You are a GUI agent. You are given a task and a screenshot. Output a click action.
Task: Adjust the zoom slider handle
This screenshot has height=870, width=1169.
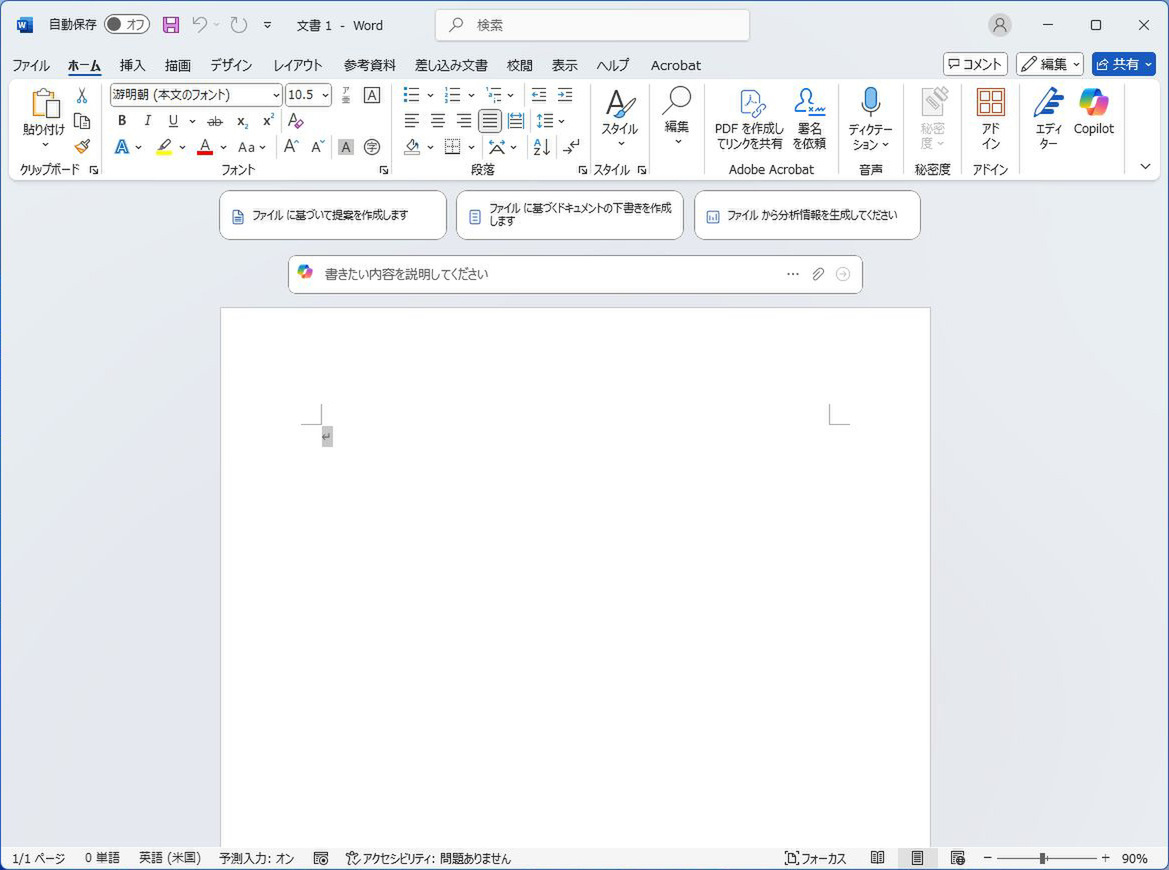tap(1043, 859)
